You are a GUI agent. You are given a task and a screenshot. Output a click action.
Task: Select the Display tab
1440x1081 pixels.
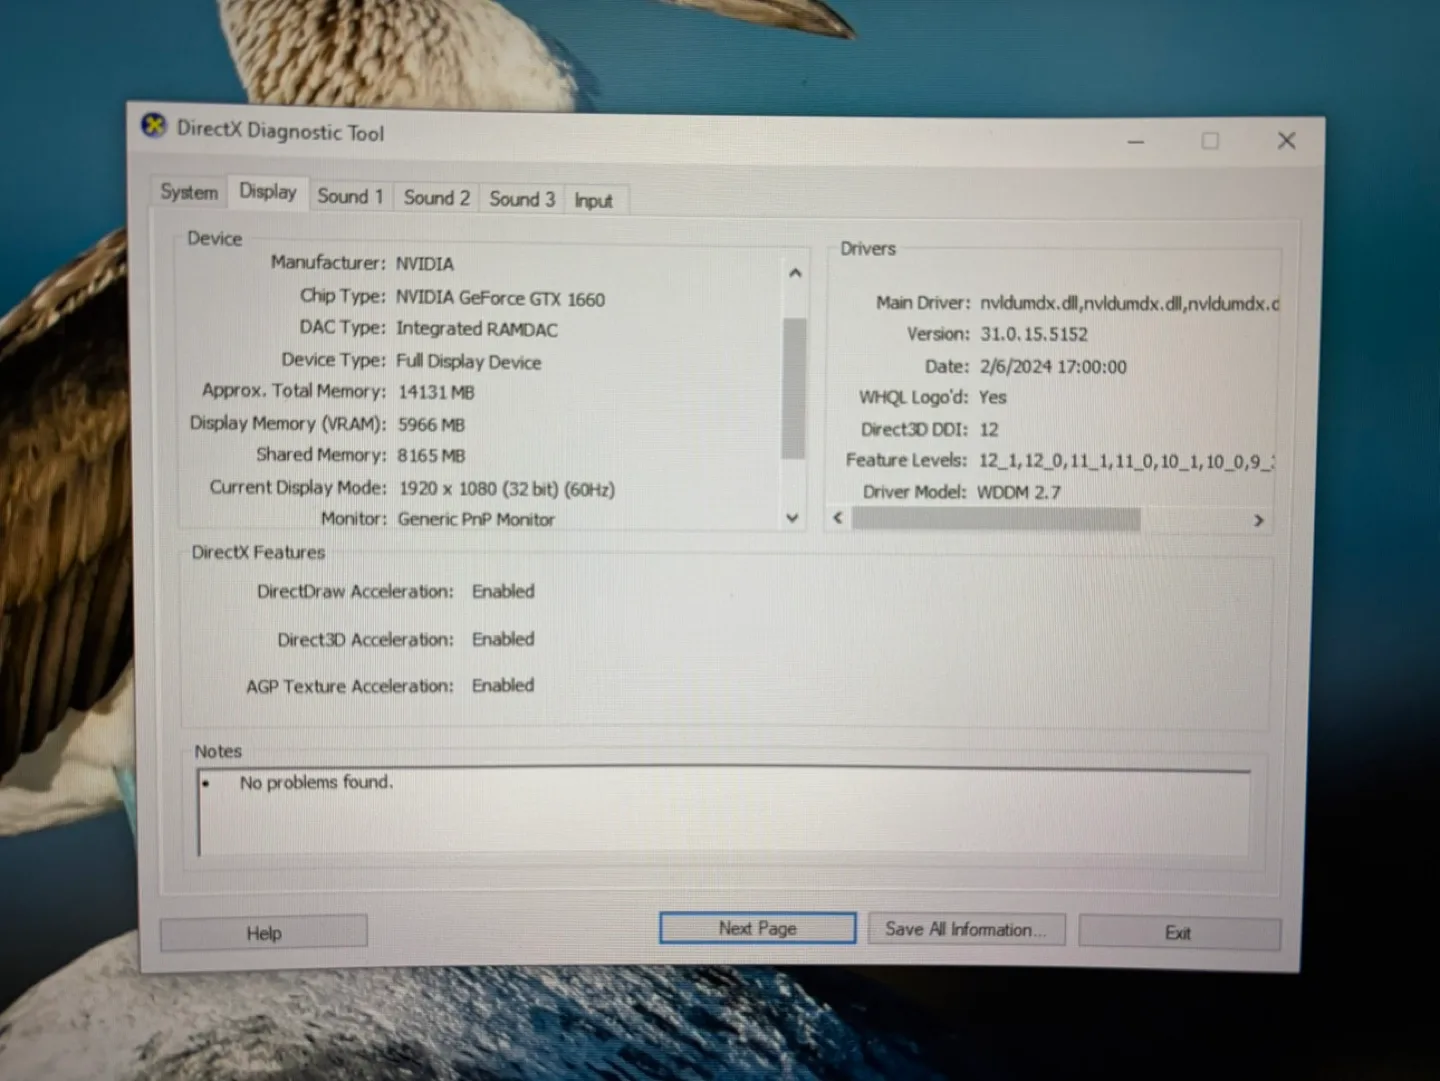coord(266,192)
